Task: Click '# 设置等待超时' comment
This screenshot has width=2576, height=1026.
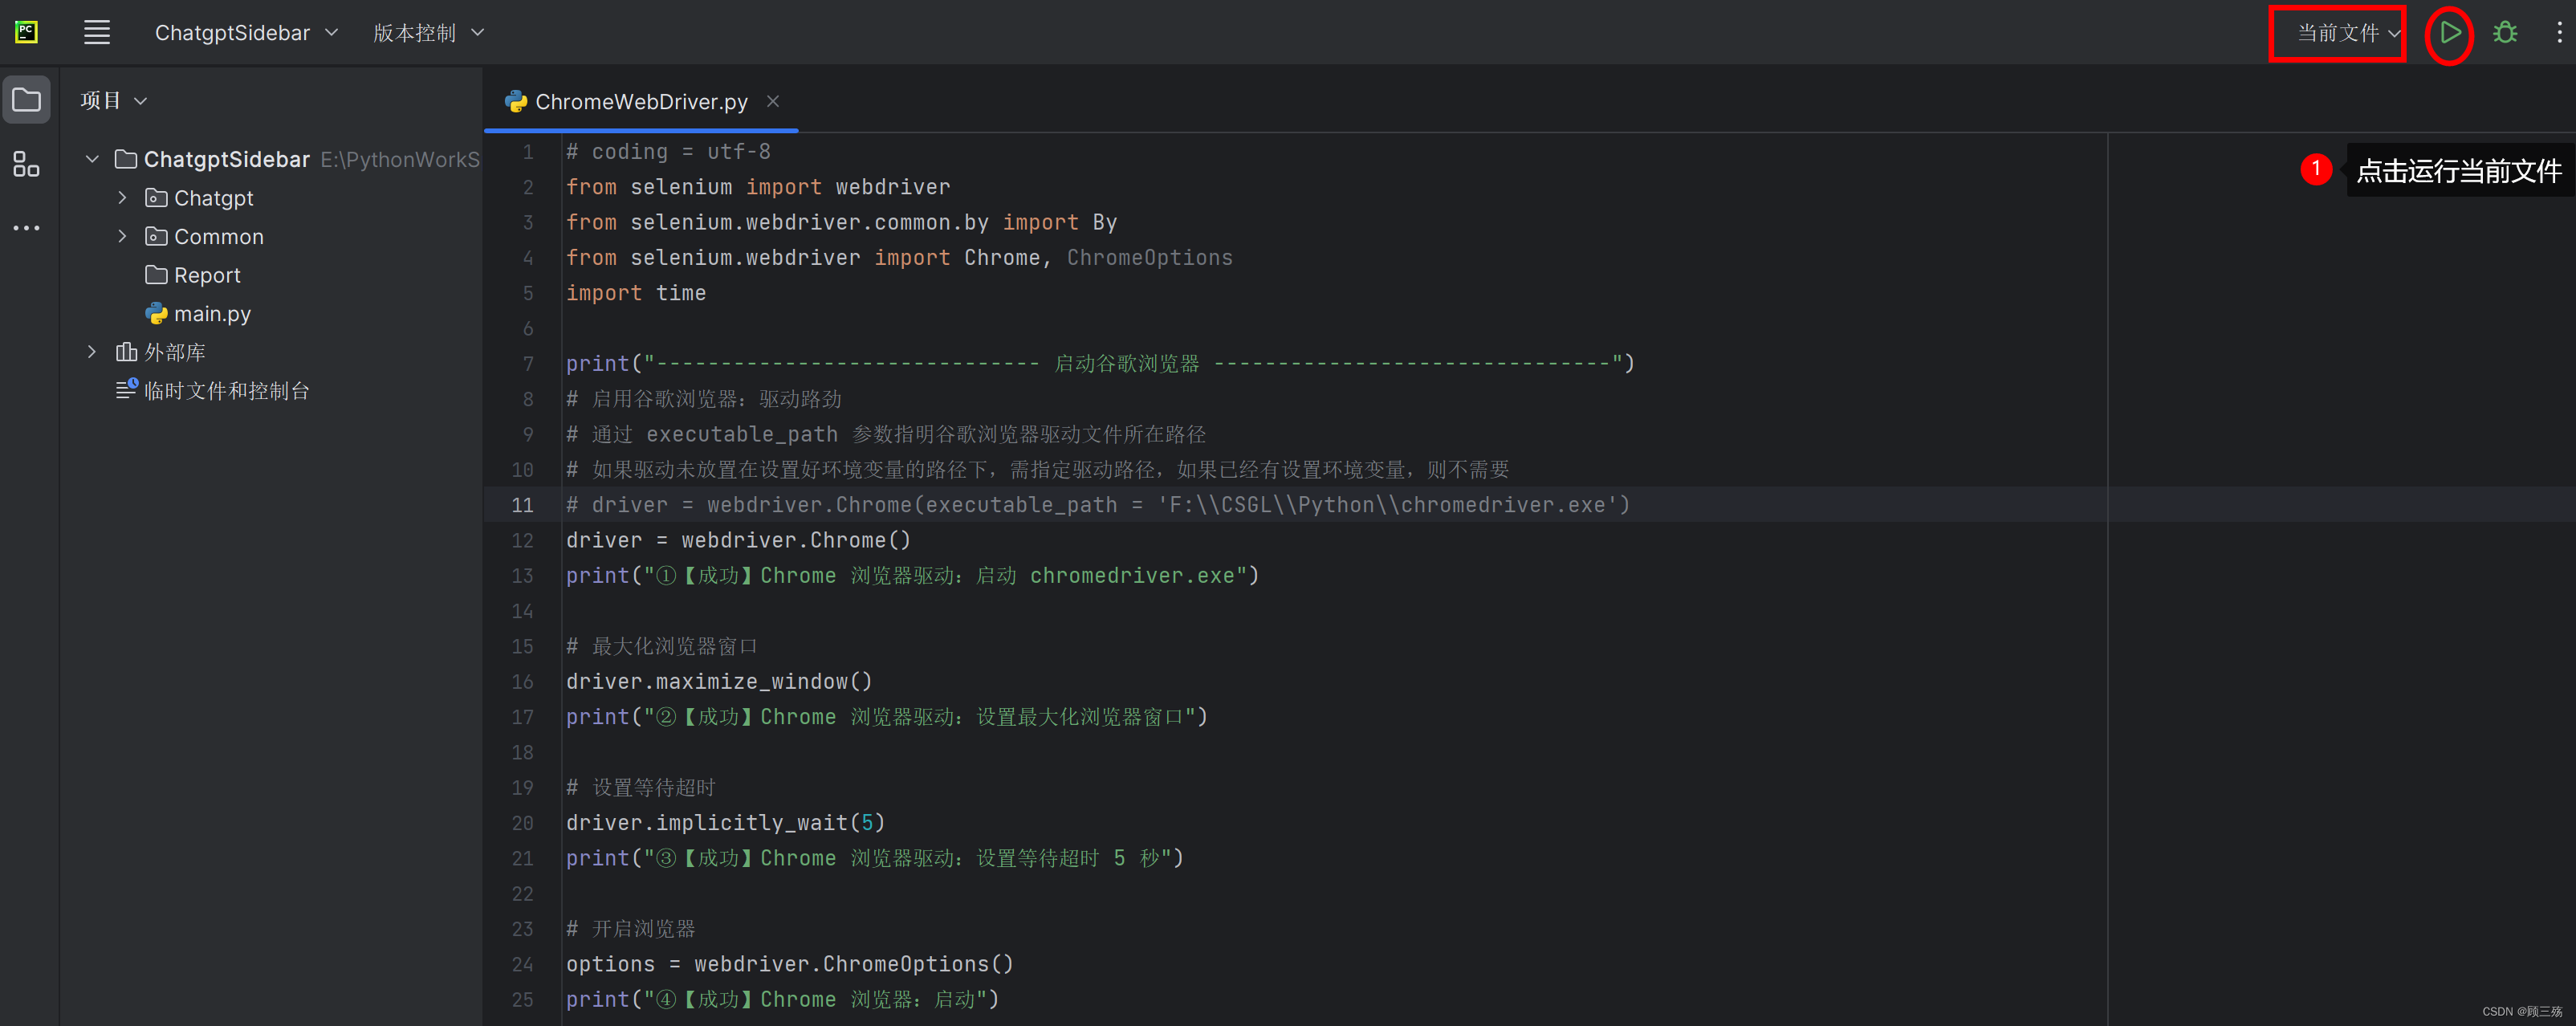Action: pos(641,787)
